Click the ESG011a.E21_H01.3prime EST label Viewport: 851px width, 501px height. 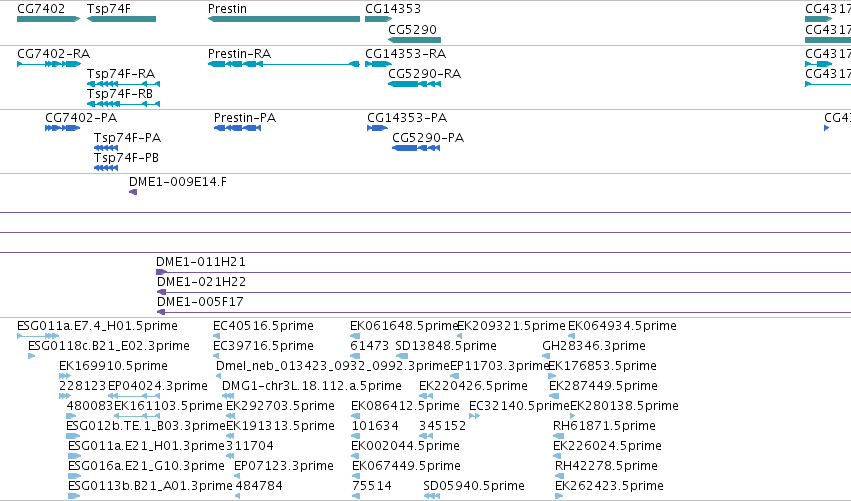pos(147,446)
